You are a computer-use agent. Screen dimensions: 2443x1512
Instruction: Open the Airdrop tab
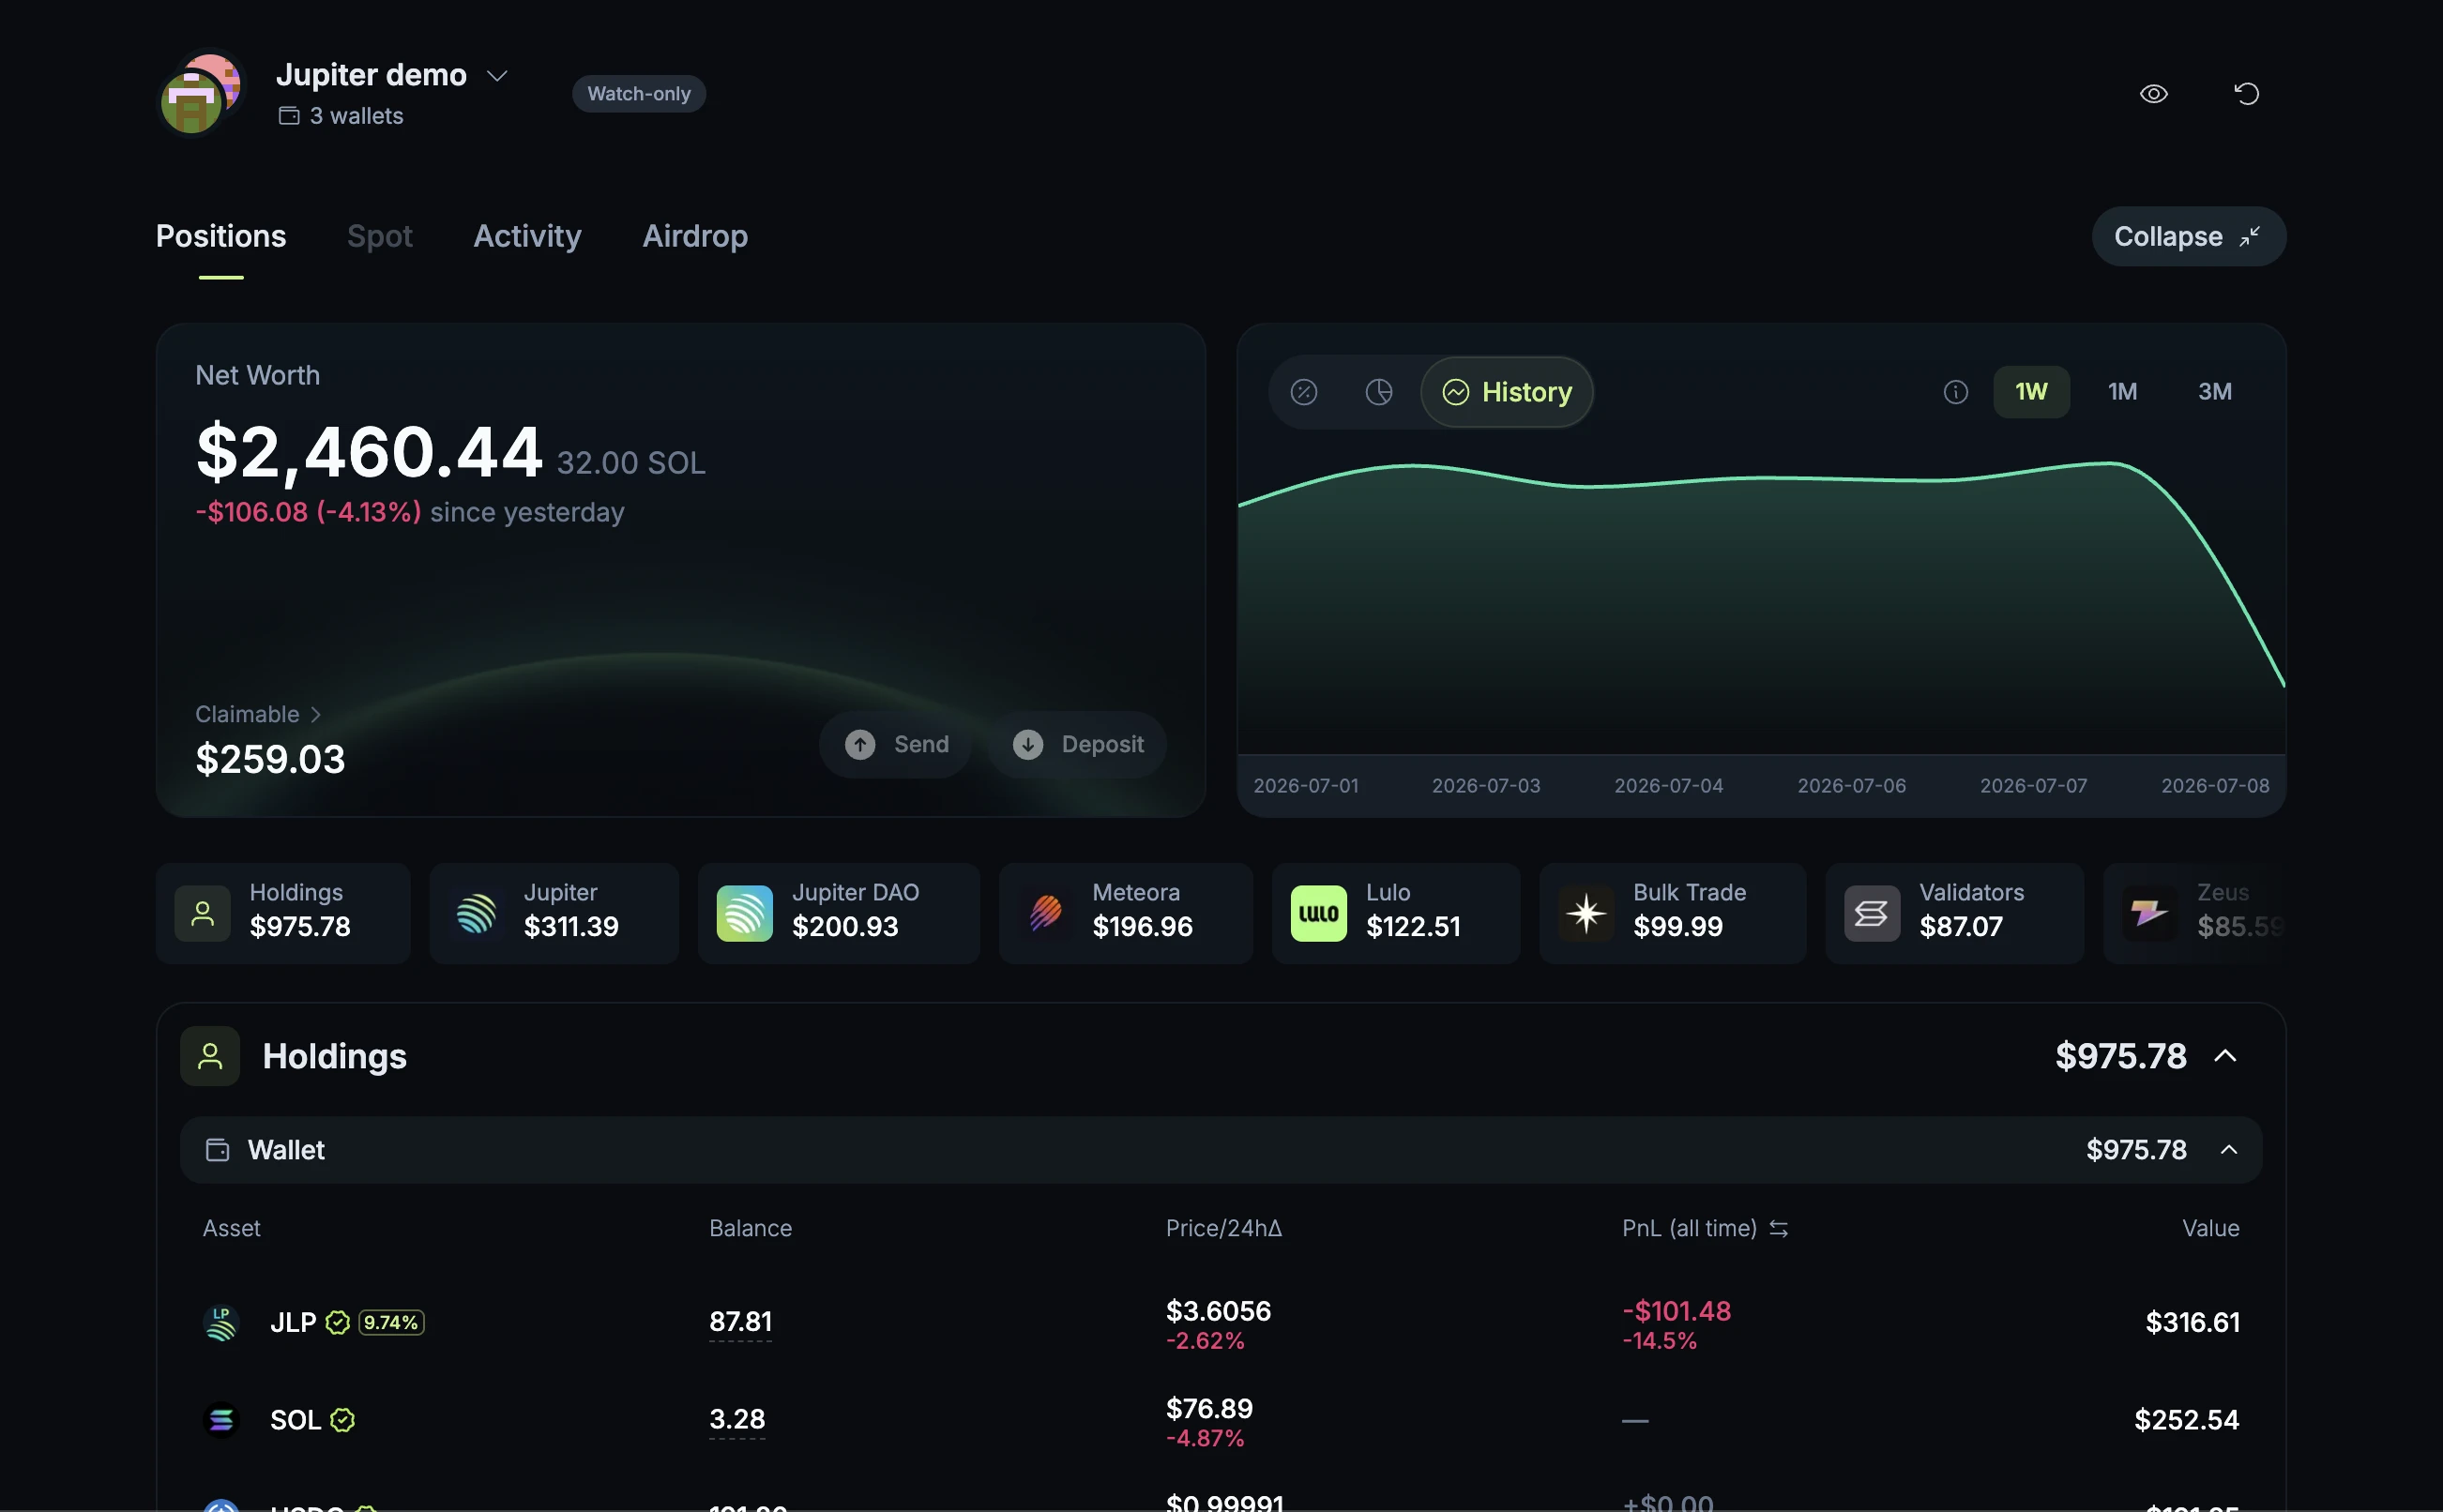[695, 236]
